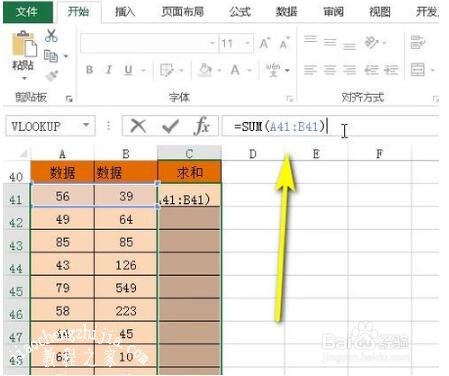
Task: Click cell A45 with value 79
Action: [x=63, y=287]
